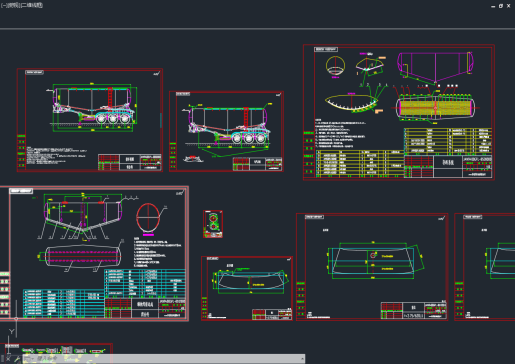
Task: Open command line customize wrench menu
Action: (x=17, y=359)
